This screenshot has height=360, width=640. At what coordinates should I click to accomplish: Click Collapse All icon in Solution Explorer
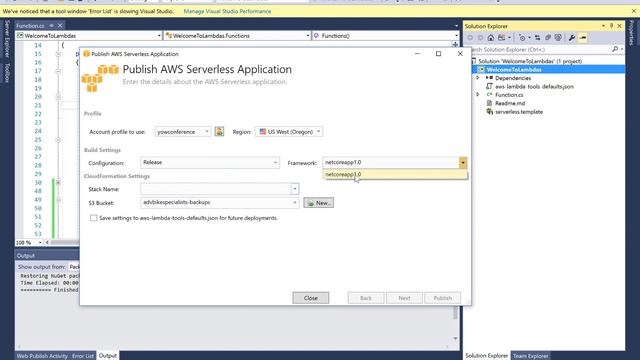[548, 38]
